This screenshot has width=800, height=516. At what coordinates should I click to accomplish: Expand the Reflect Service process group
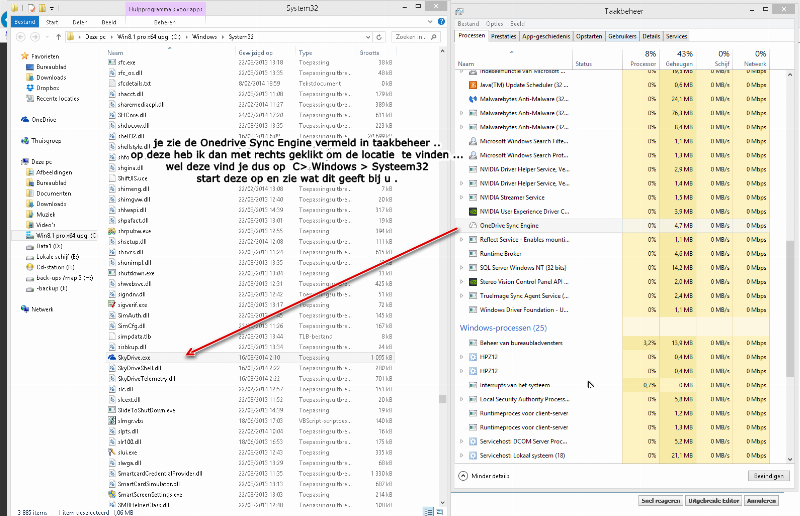[462, 239]
